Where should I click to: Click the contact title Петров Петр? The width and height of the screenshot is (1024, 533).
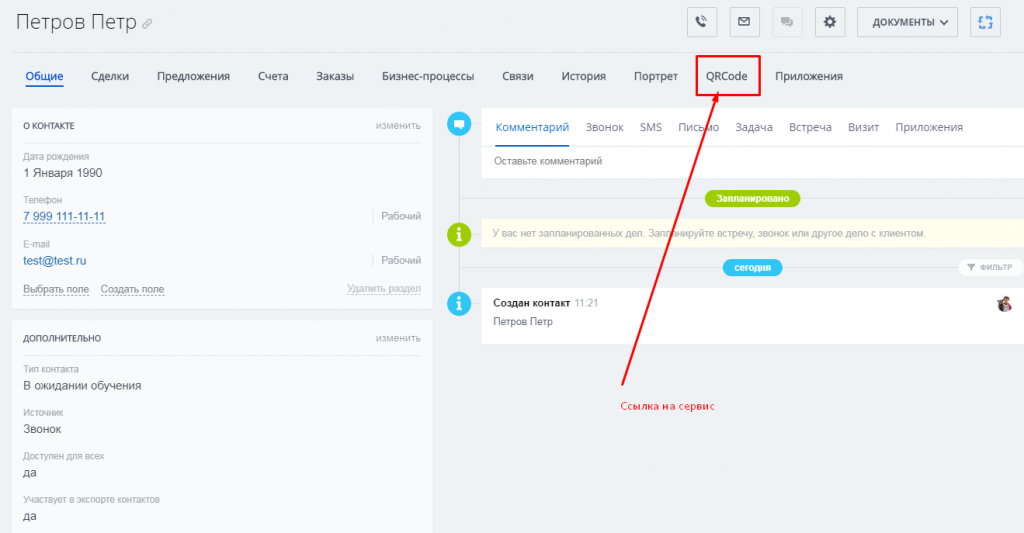point(76,22)
